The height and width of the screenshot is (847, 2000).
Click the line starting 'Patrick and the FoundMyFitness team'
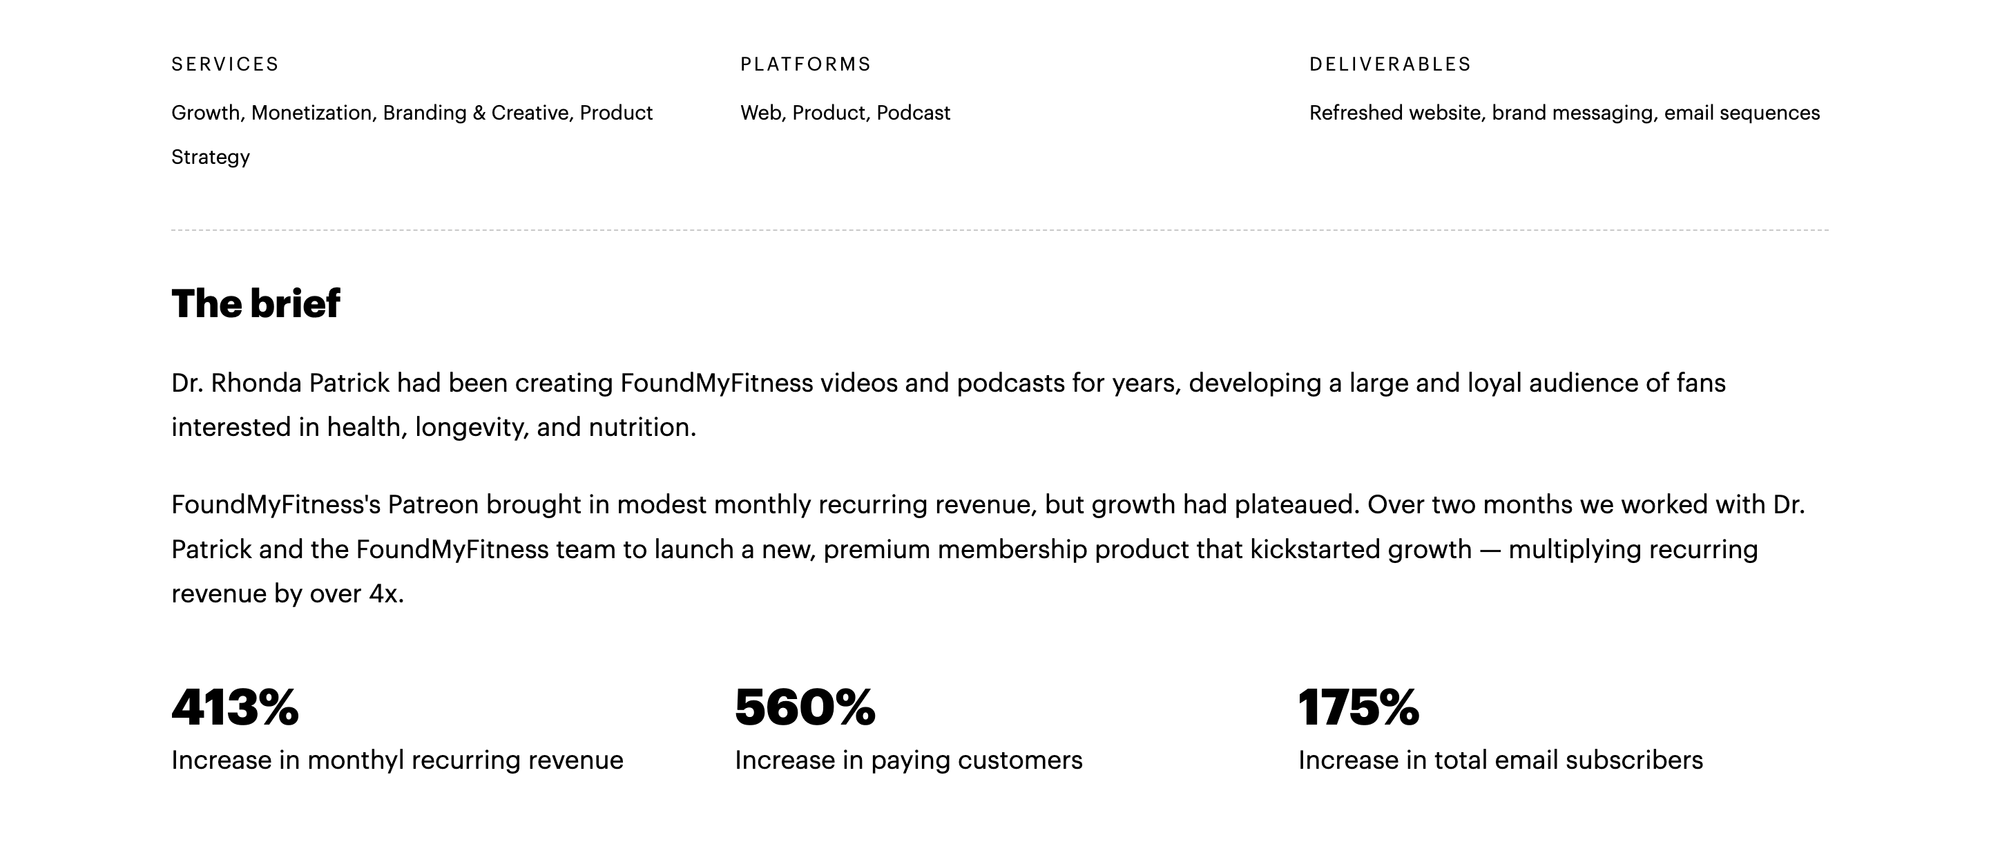(964, 549)
